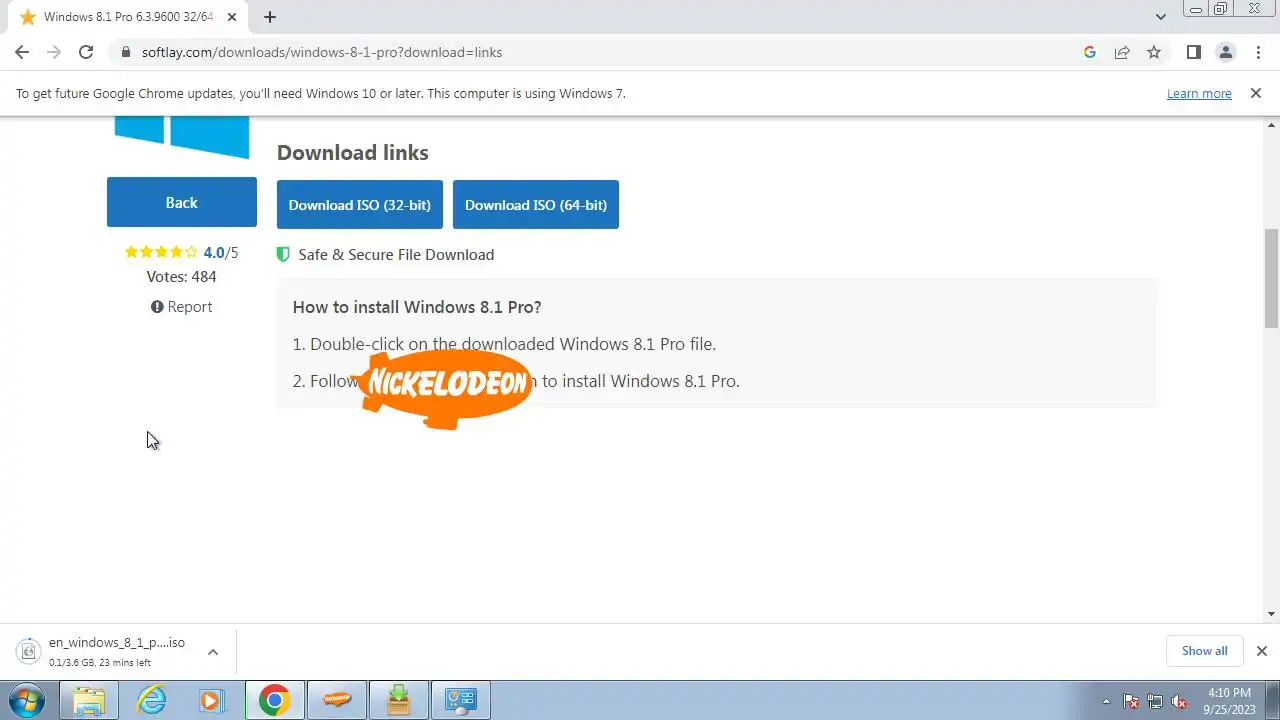Click the browser forward arrow
The image size is (1280, 720).
point(54,52)
